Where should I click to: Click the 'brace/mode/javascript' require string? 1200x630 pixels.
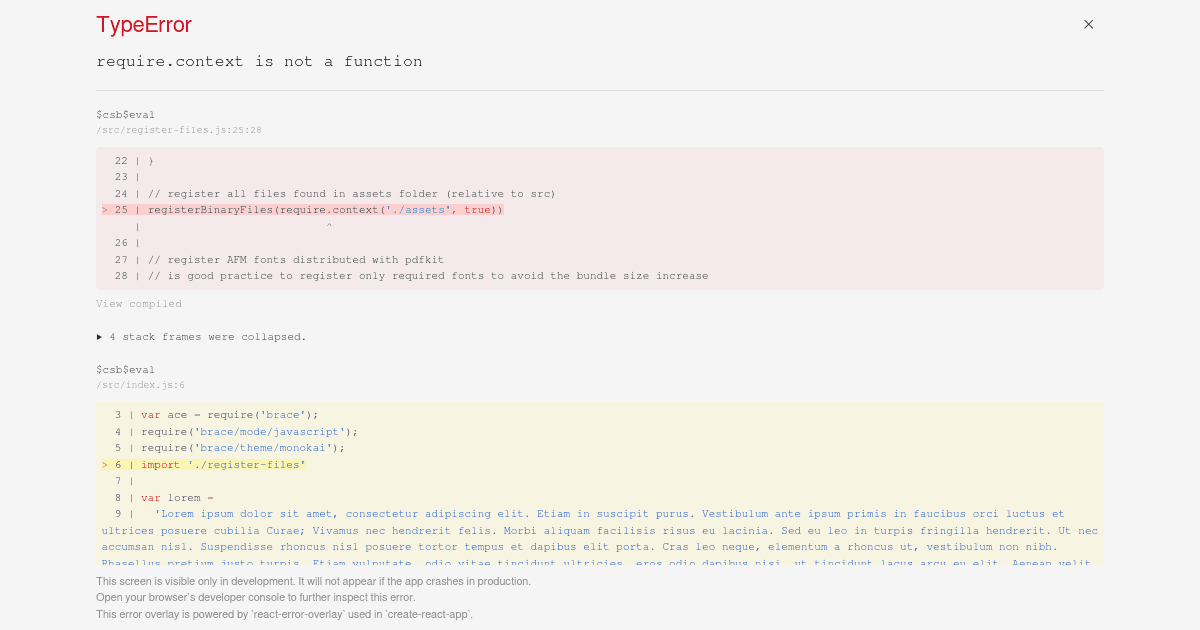coord(267,431)
